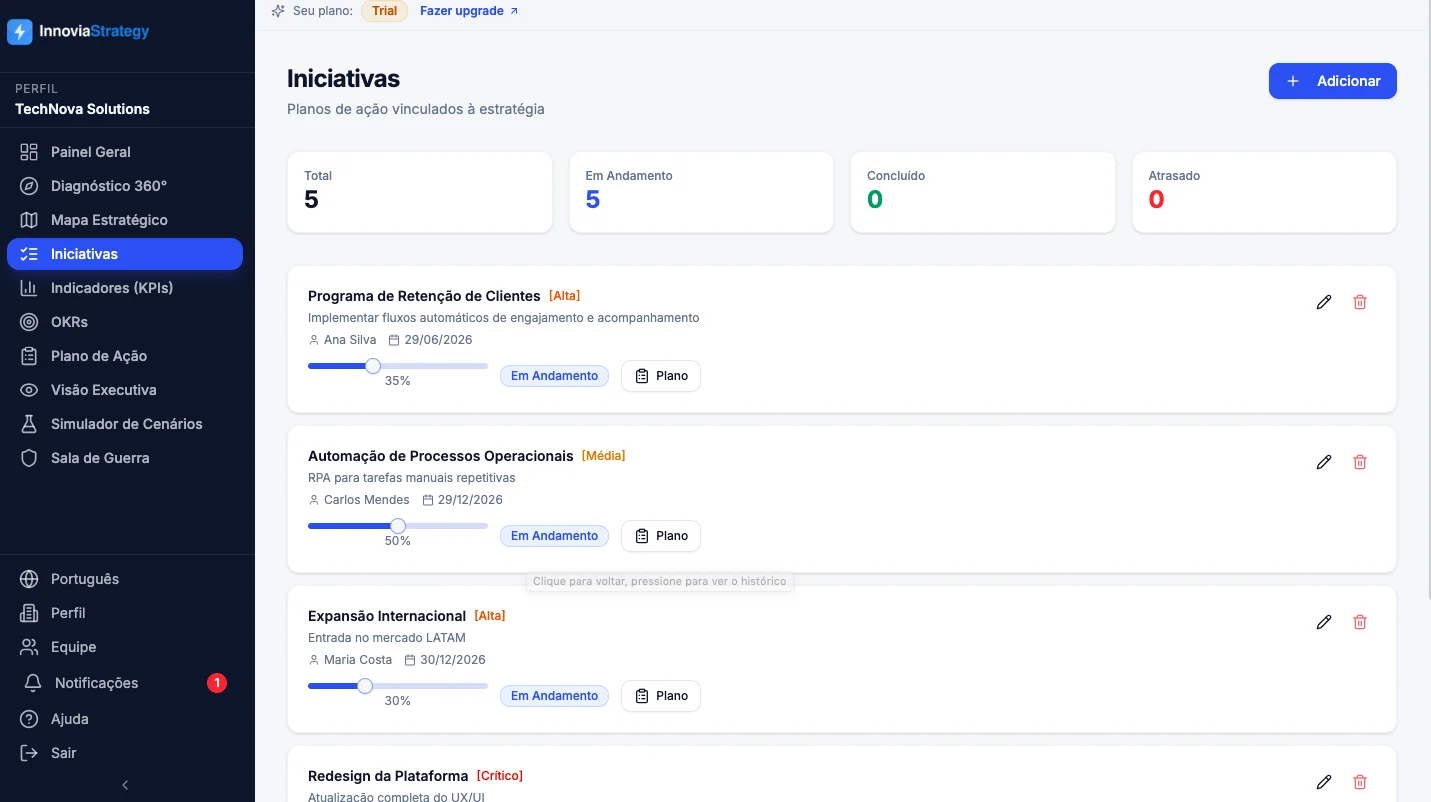Click Sair to log out
The width and height of the screenshot is (1431, 802).
(x=125, y=753)
